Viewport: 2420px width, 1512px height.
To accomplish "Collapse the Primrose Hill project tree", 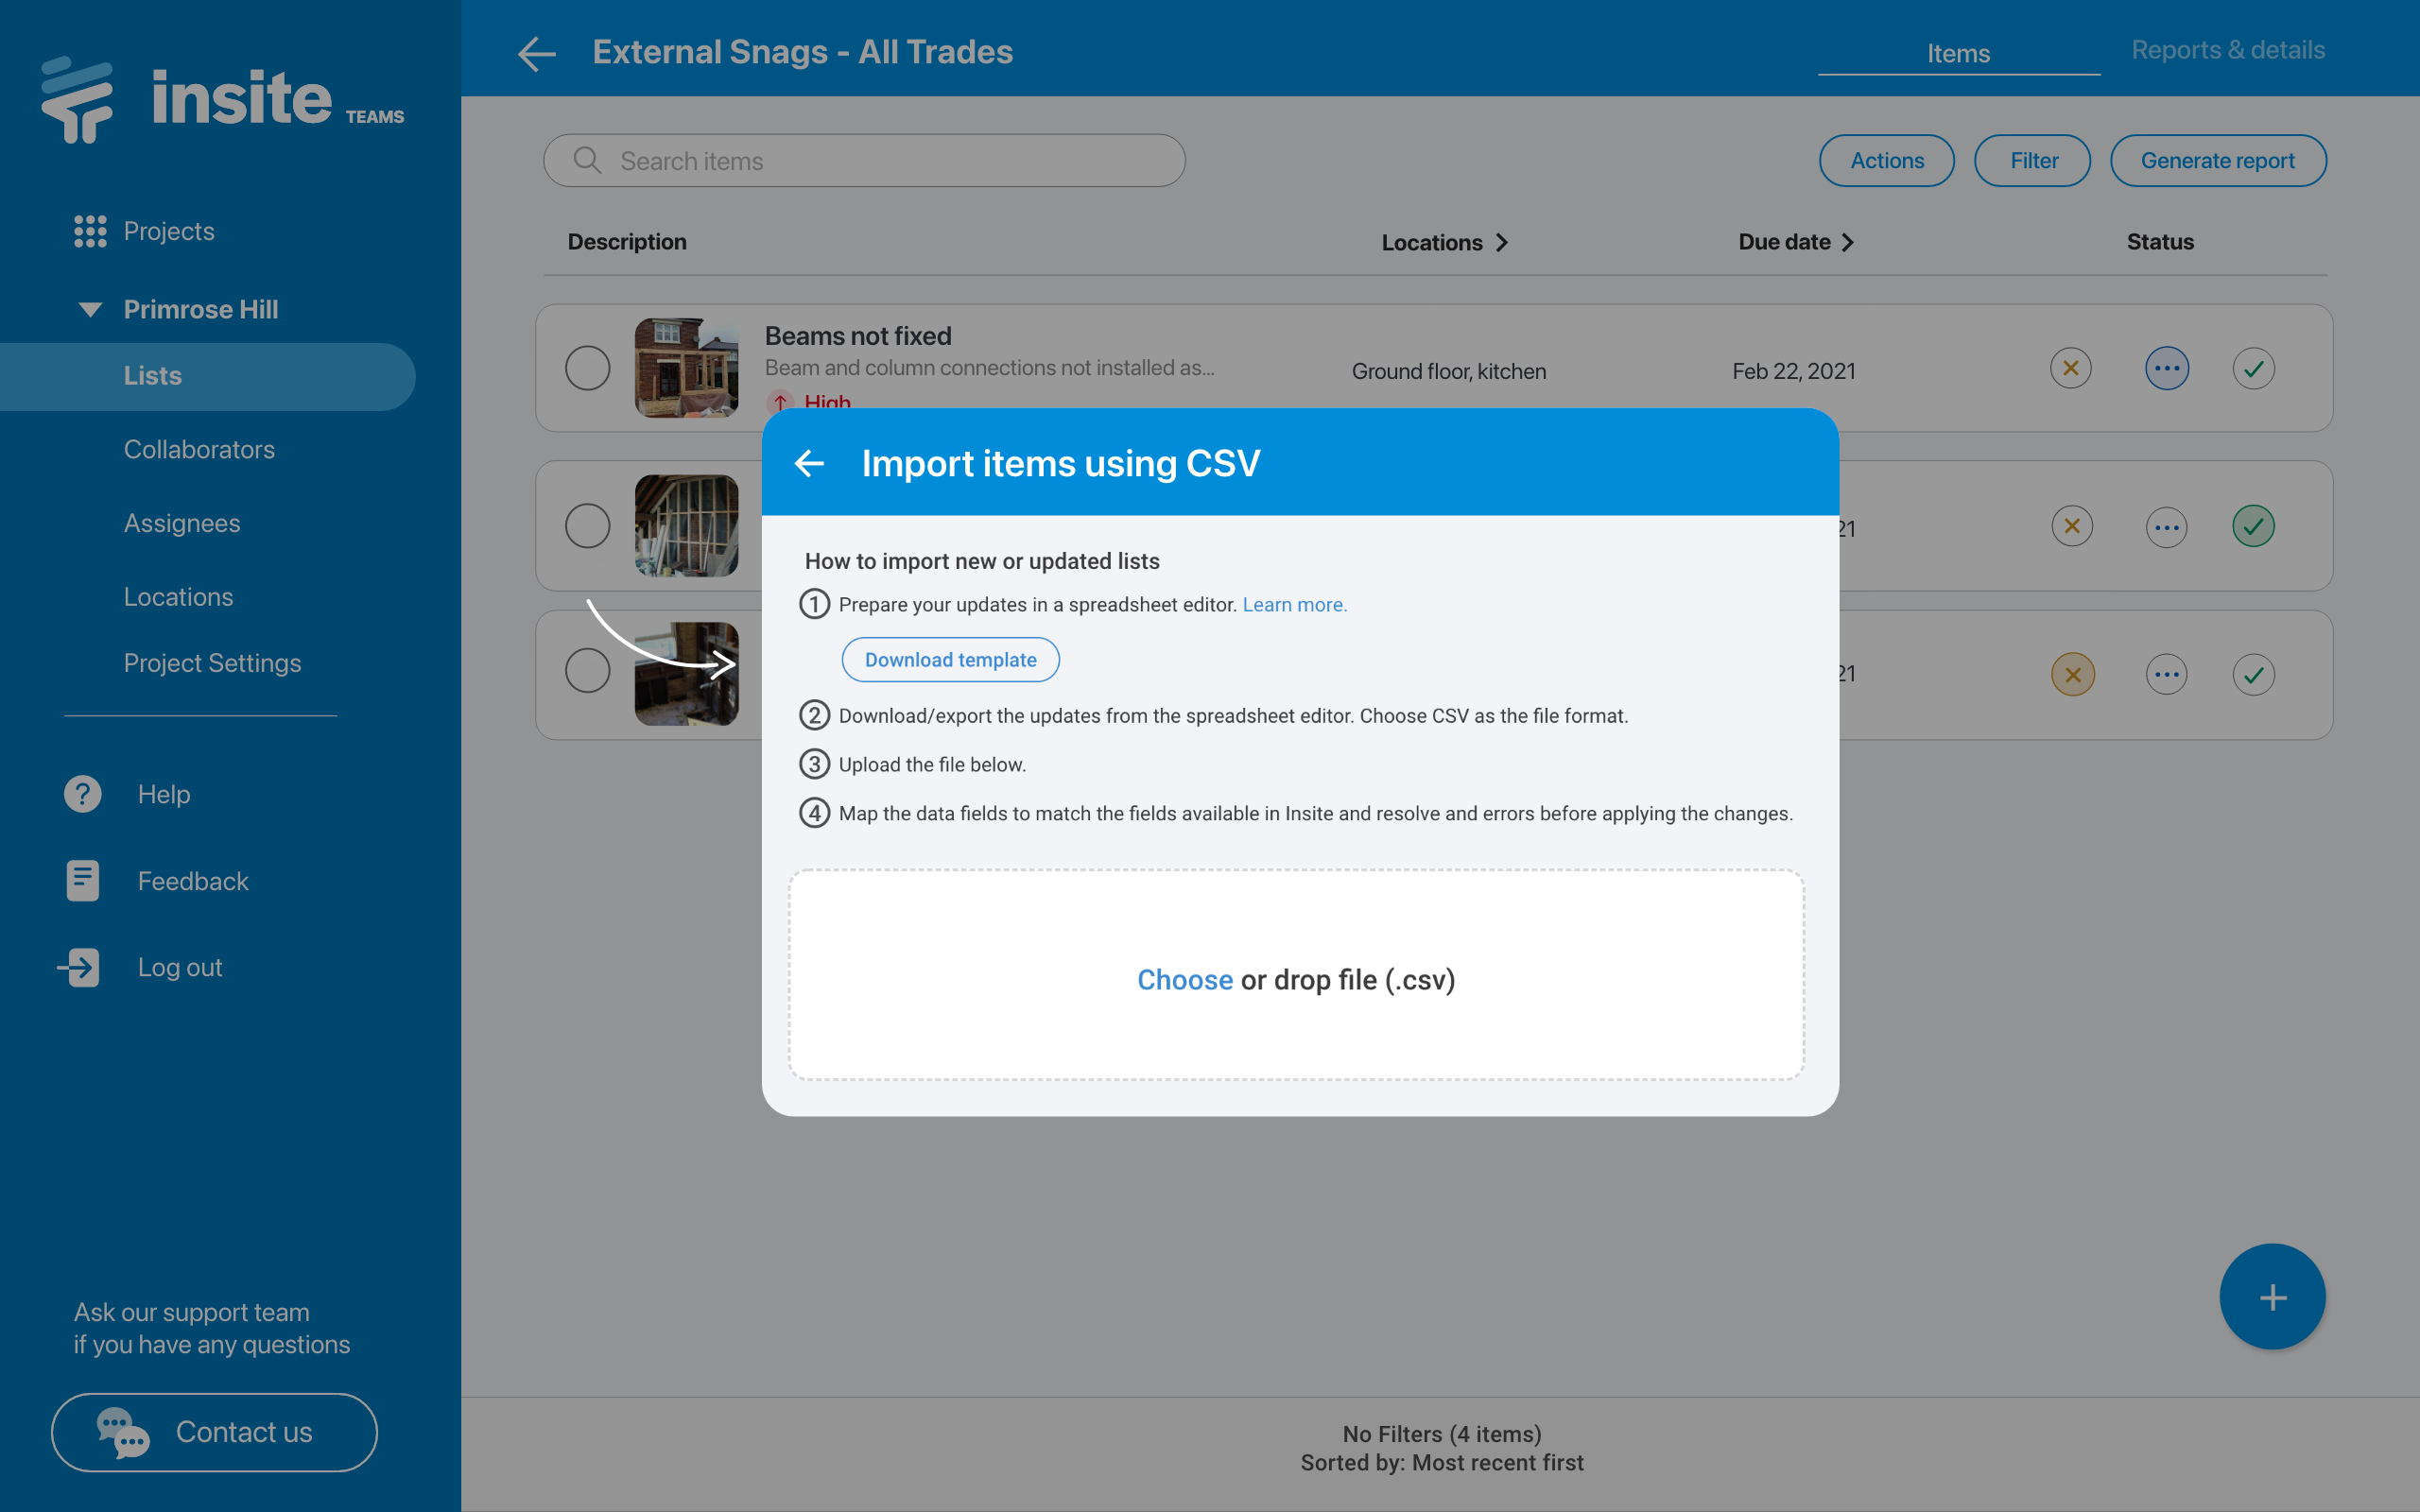I will point(90,309).
